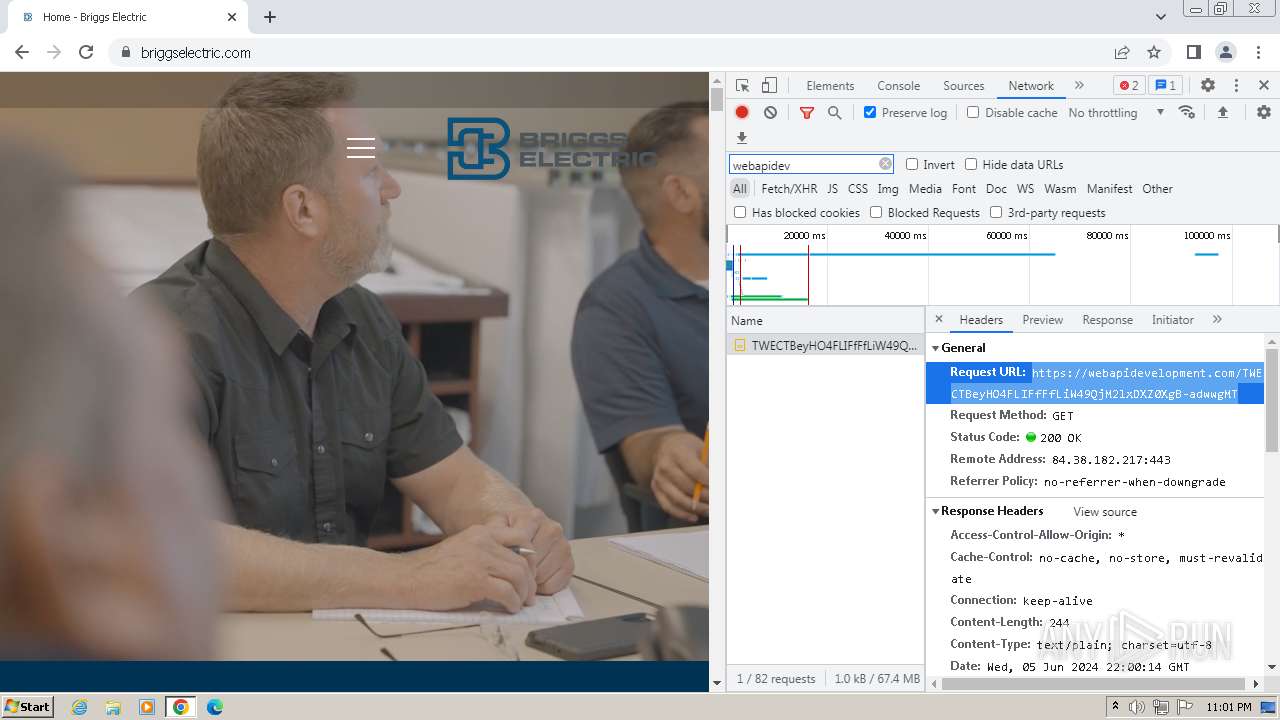
Task: Open Microsoft Edge from taskbar
Action: point(214,707)
